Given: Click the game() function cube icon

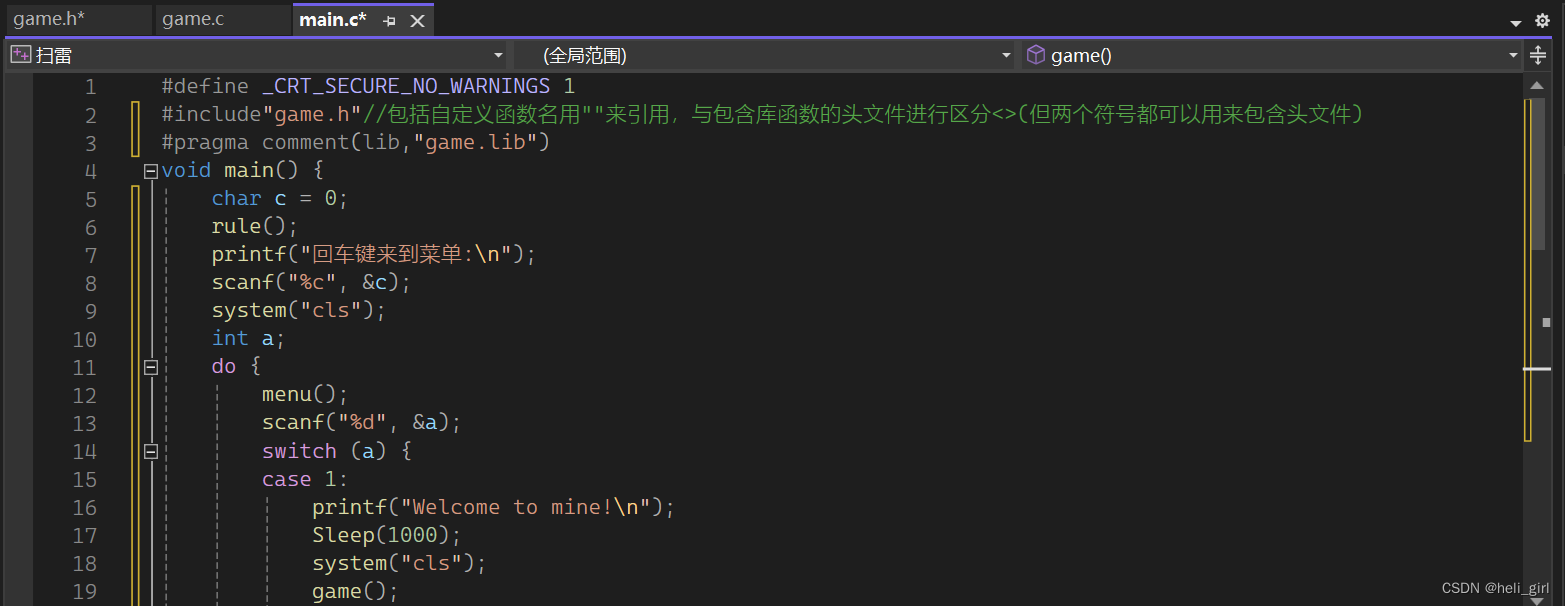Looking at the screenshot, I should coord(1036,55).
